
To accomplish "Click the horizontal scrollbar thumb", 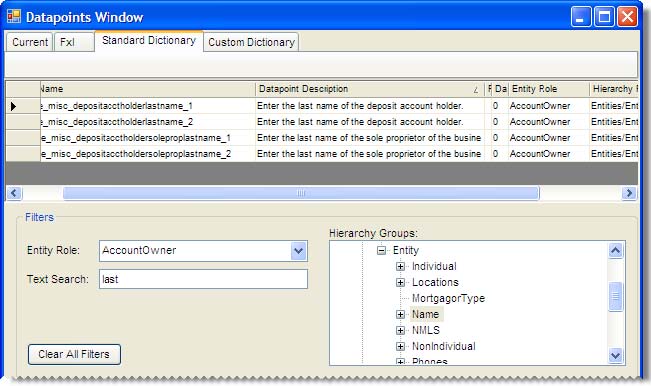I will pos(301,193).
